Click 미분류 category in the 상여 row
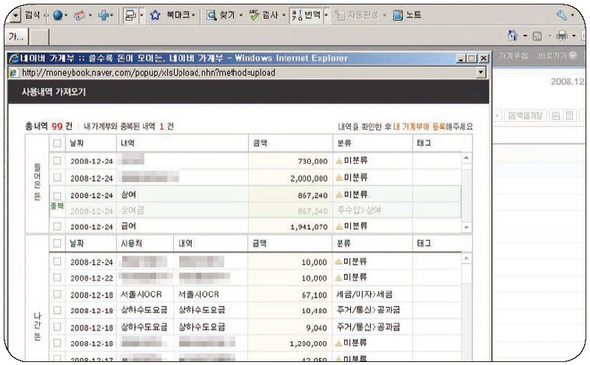This screenshot has height=365, width=590. pos(356,195)
